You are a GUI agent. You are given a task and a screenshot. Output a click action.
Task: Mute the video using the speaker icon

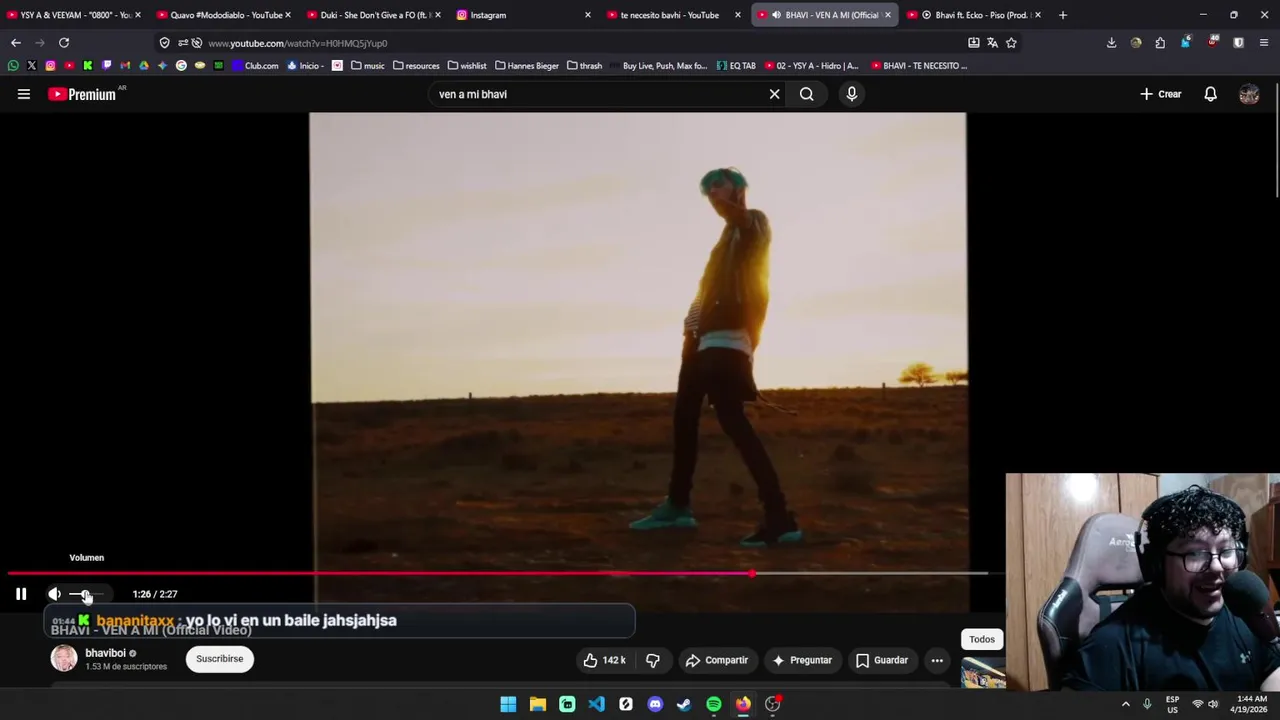tap(54, 594)
